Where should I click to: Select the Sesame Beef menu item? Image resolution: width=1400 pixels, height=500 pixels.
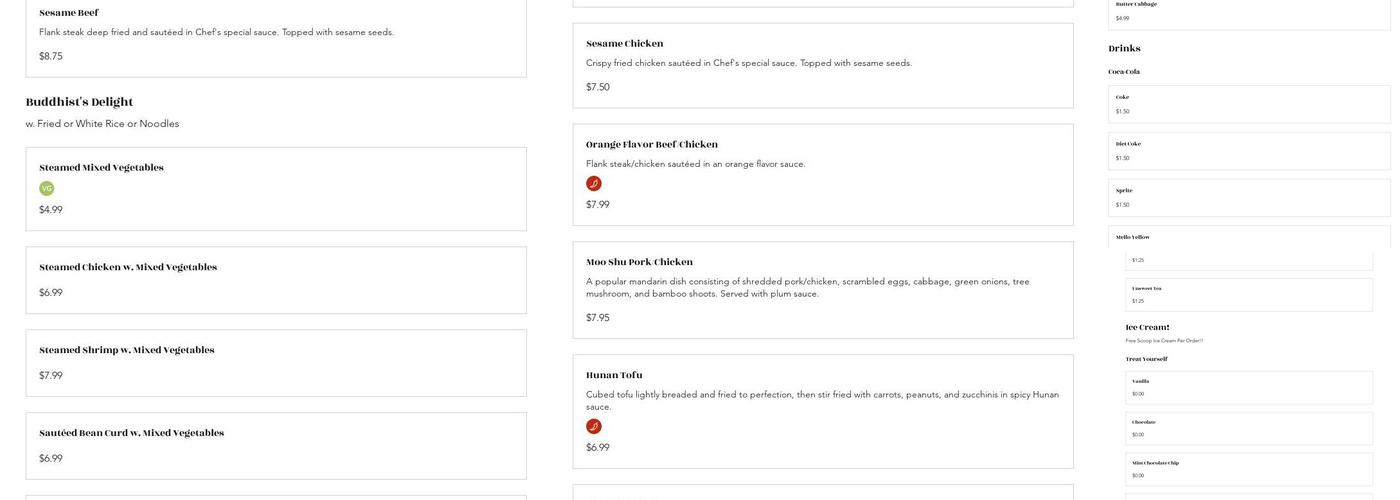(69, 13)
